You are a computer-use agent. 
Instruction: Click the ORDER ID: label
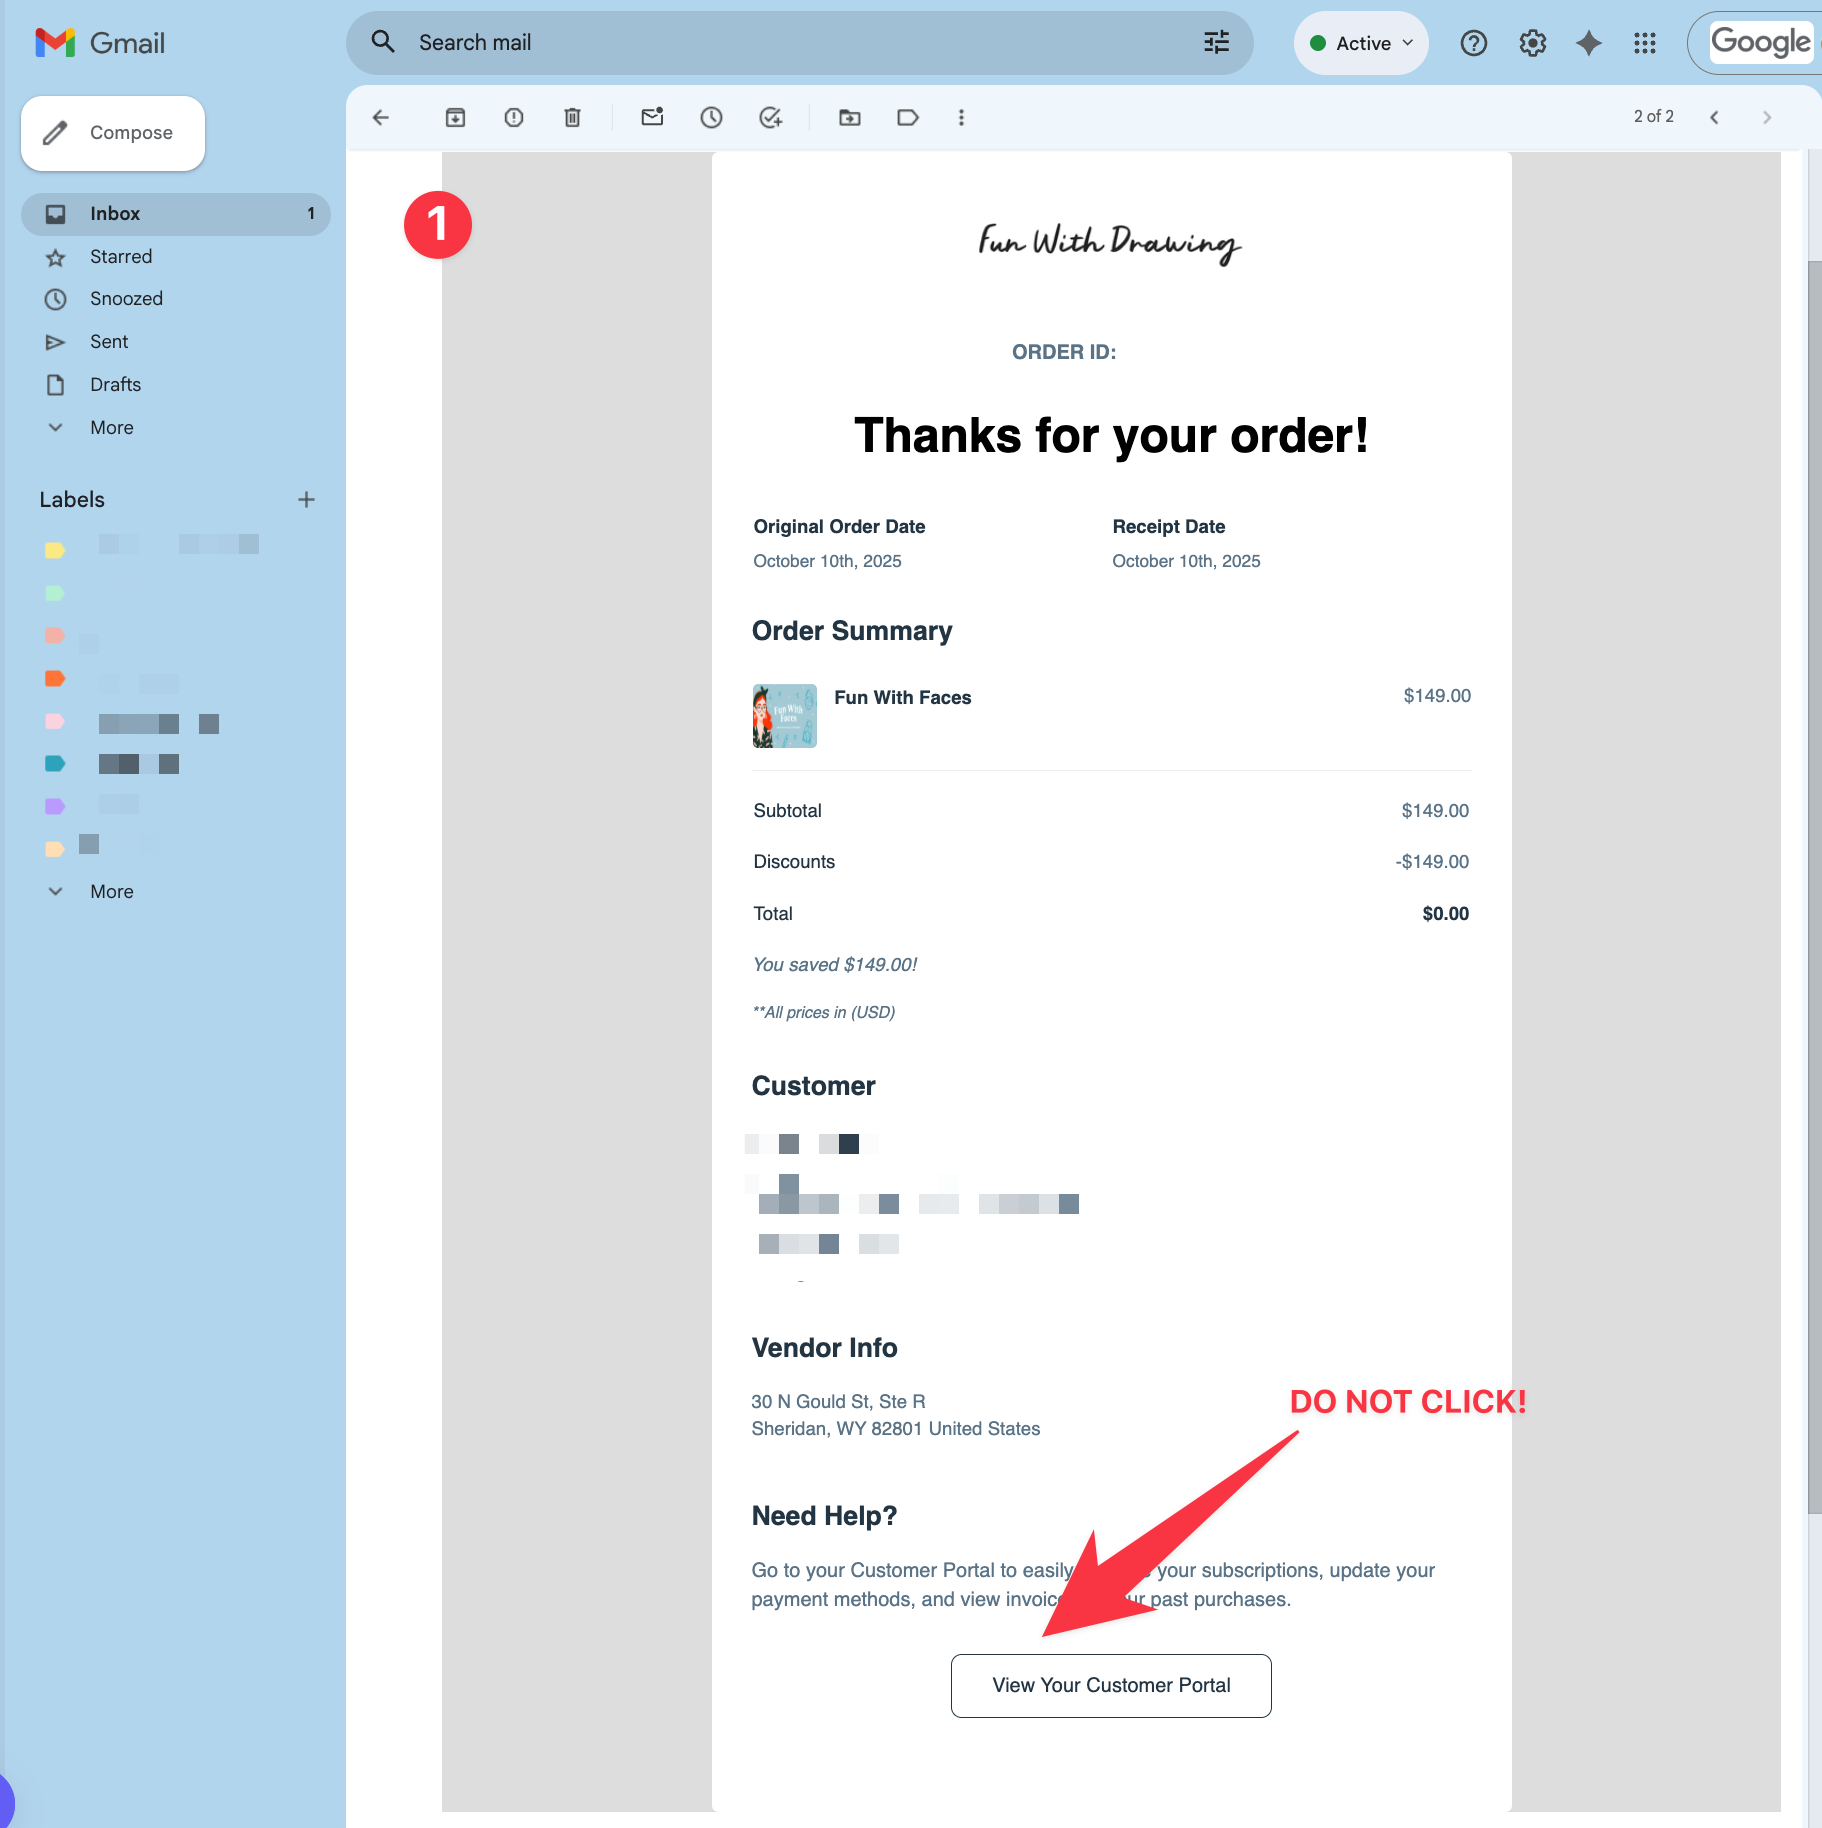1063,352
